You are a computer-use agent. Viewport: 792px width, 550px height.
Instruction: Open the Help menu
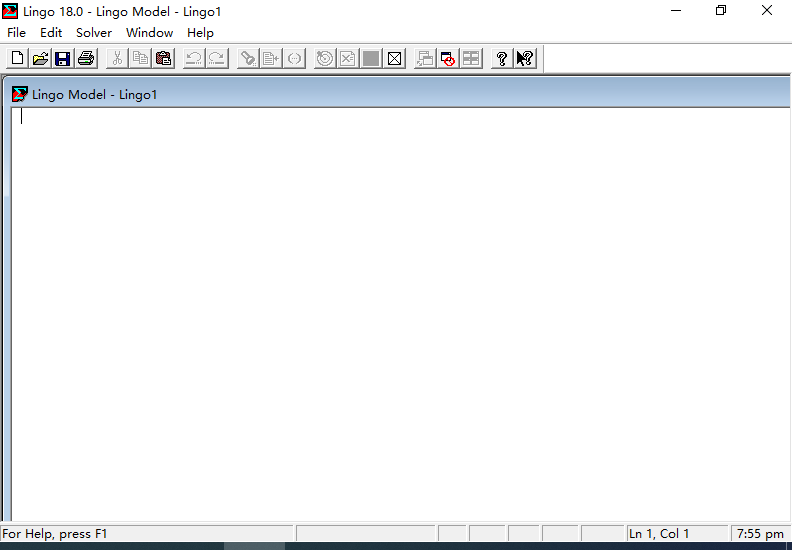pyautogui.click(x=201, y=33)
